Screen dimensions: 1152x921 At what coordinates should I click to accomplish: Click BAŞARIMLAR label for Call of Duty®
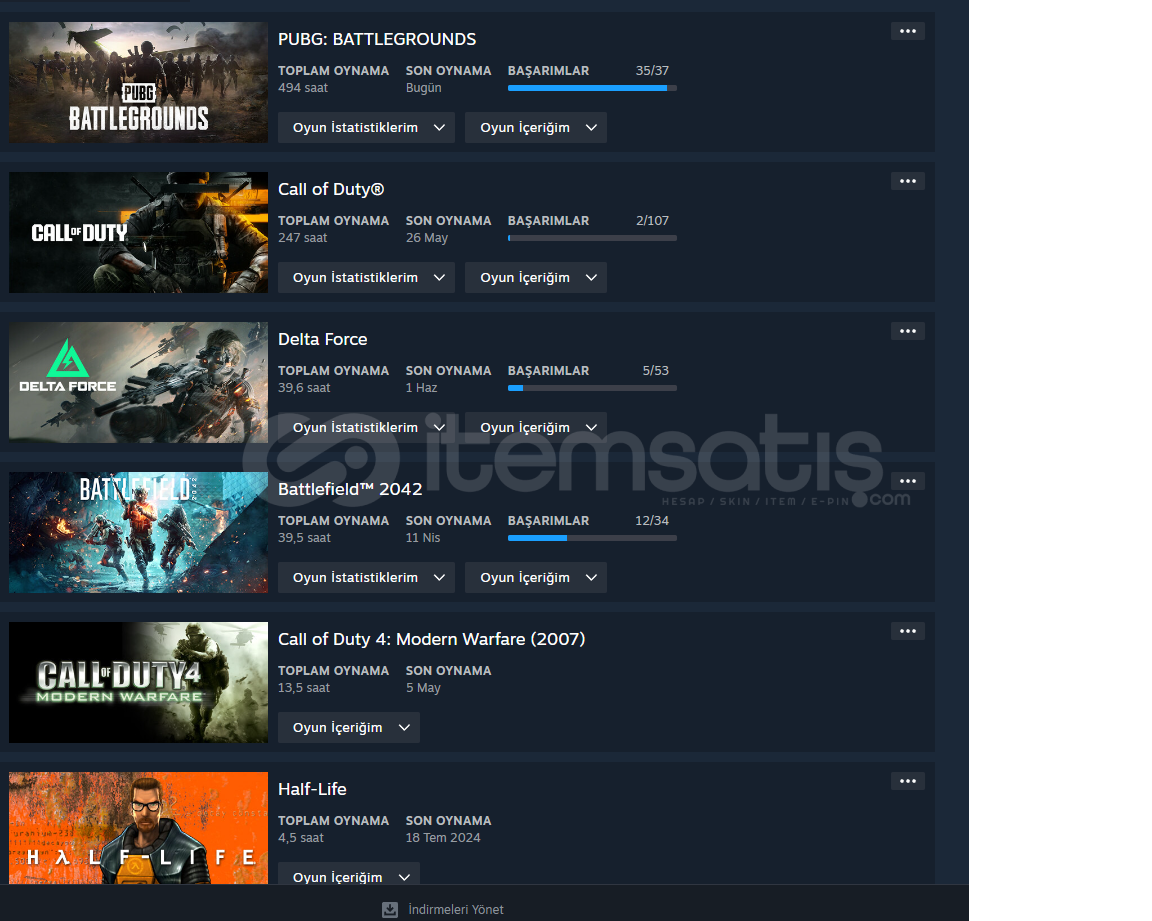pos(548,220)
